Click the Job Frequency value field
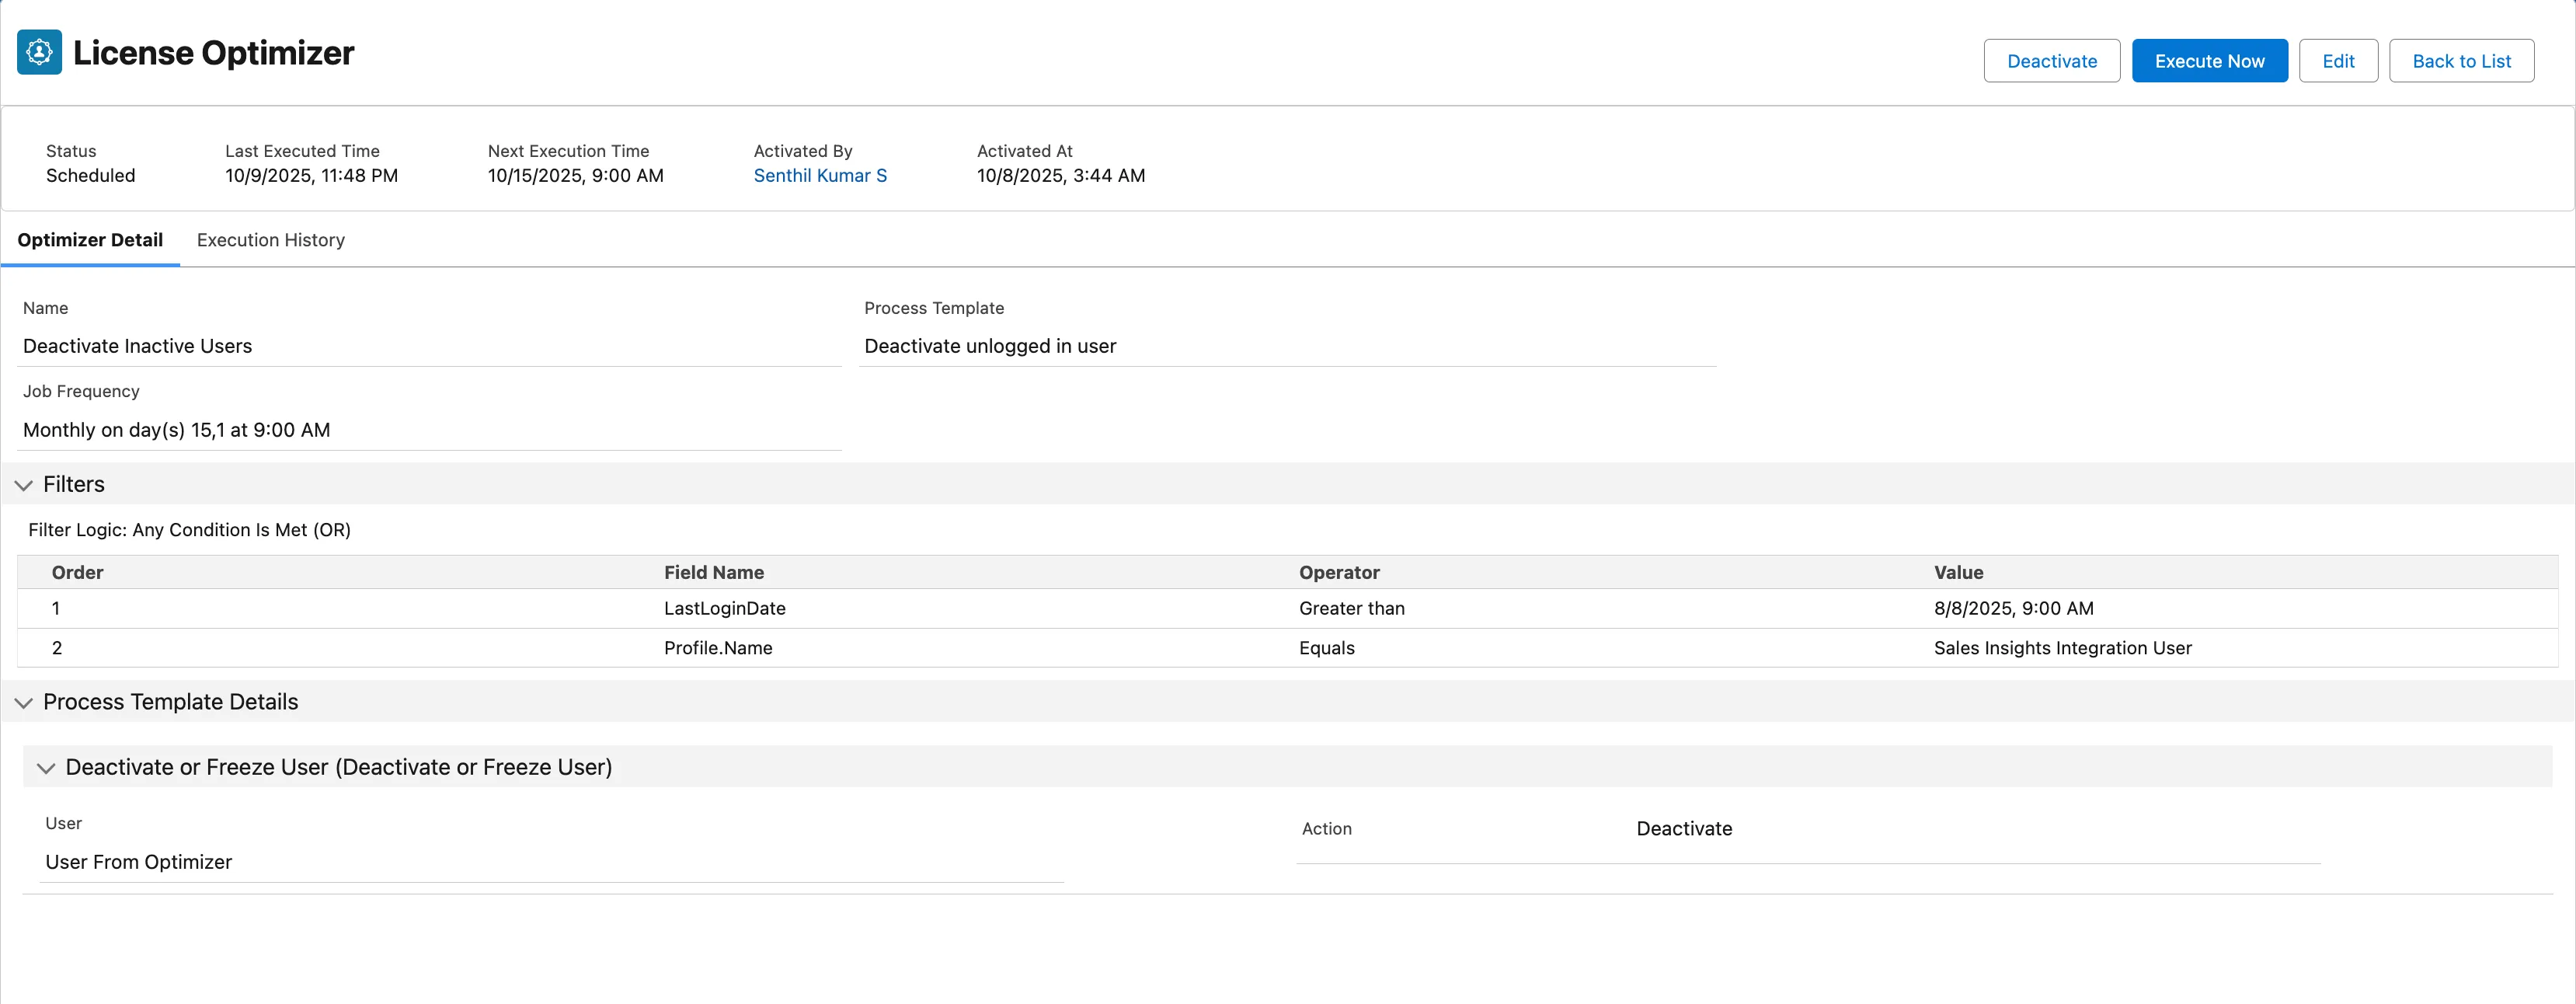 coord(176,430)
